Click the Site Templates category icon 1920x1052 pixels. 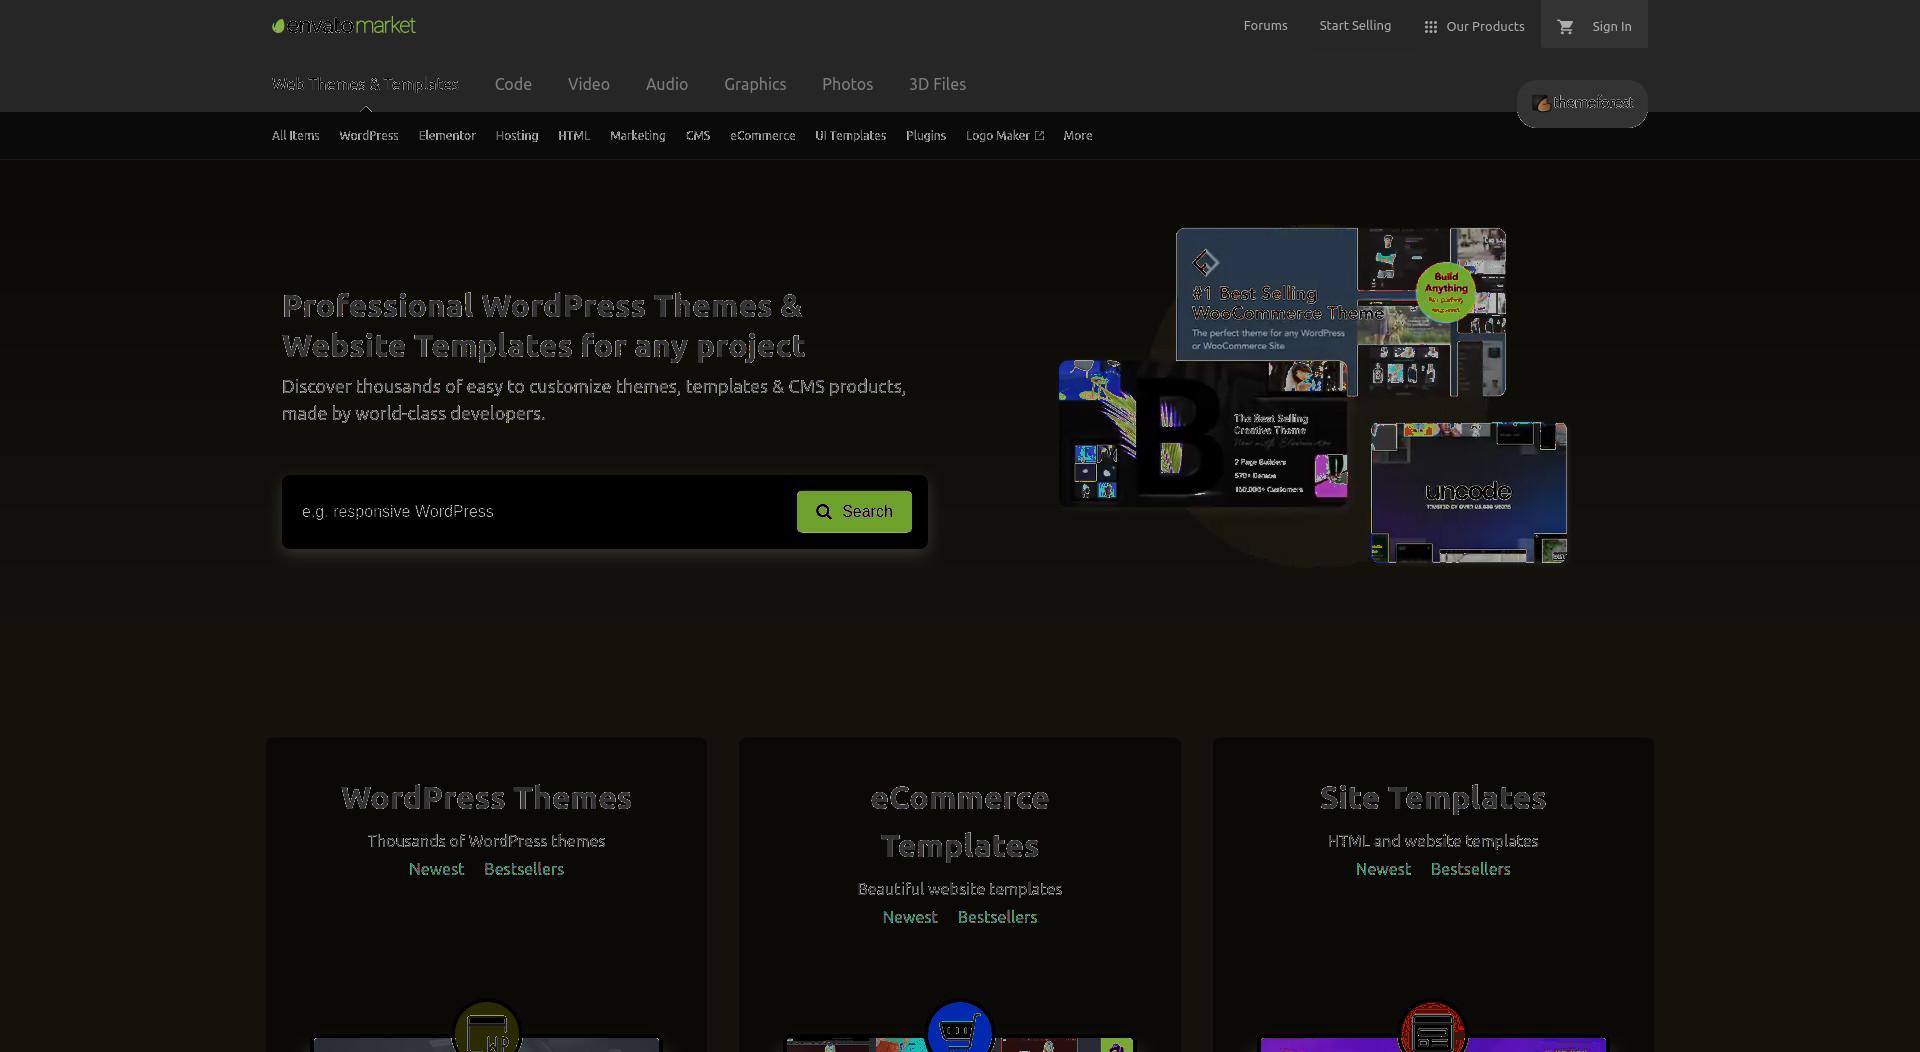(1433, 1030)
